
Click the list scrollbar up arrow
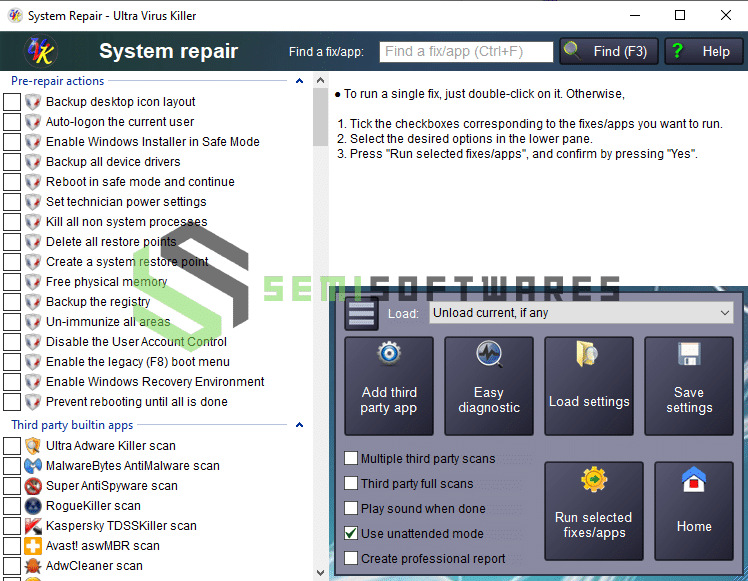coord(321,80)
